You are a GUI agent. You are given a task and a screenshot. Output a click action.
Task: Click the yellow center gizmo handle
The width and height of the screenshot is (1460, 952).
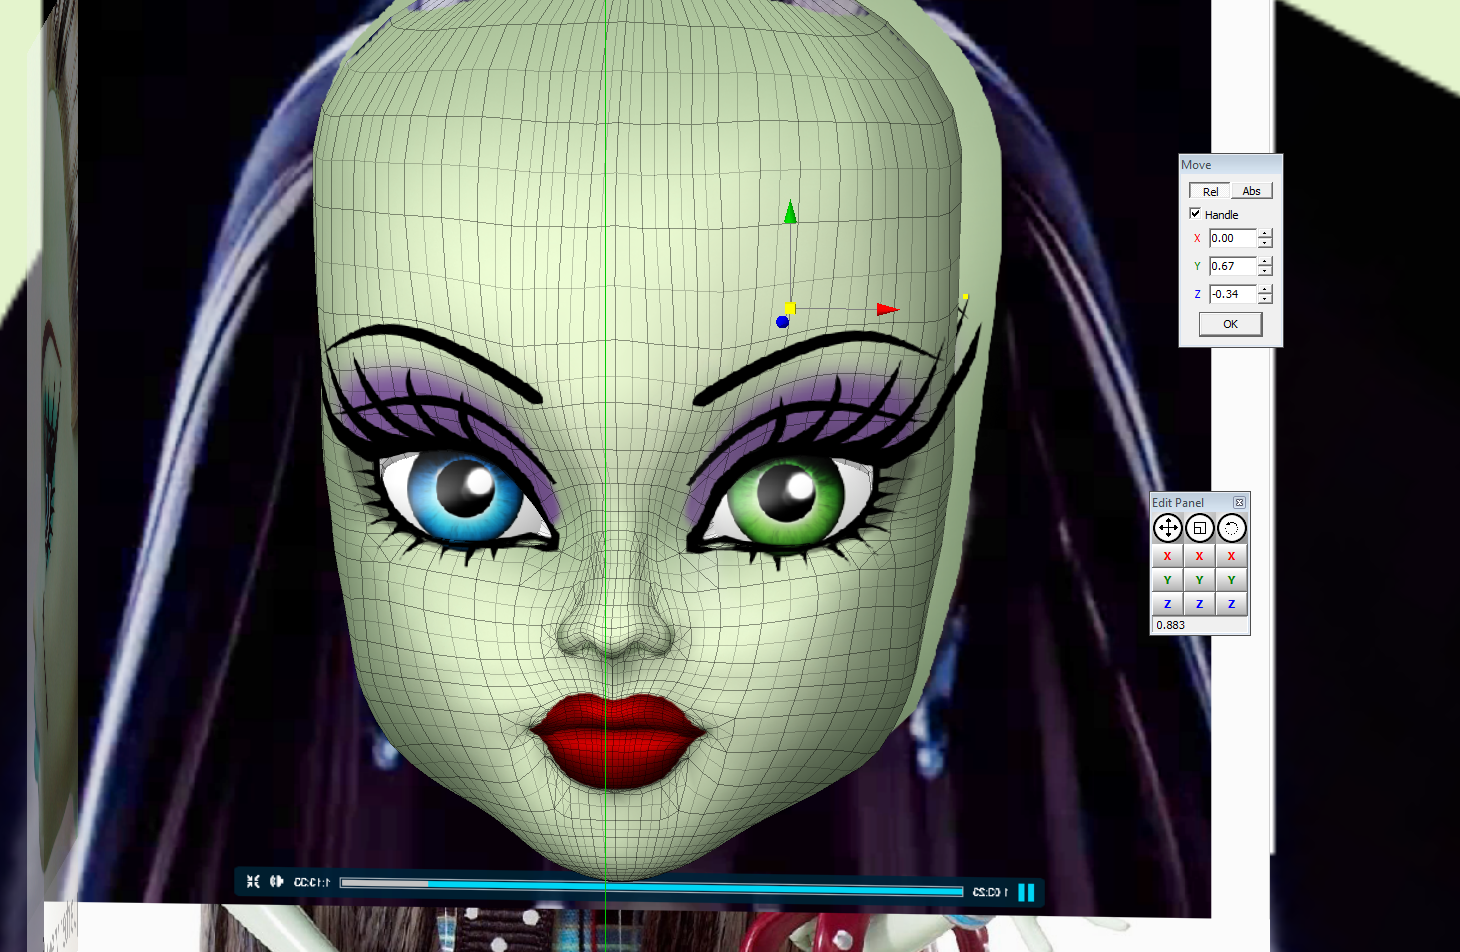tap(790, 308)
